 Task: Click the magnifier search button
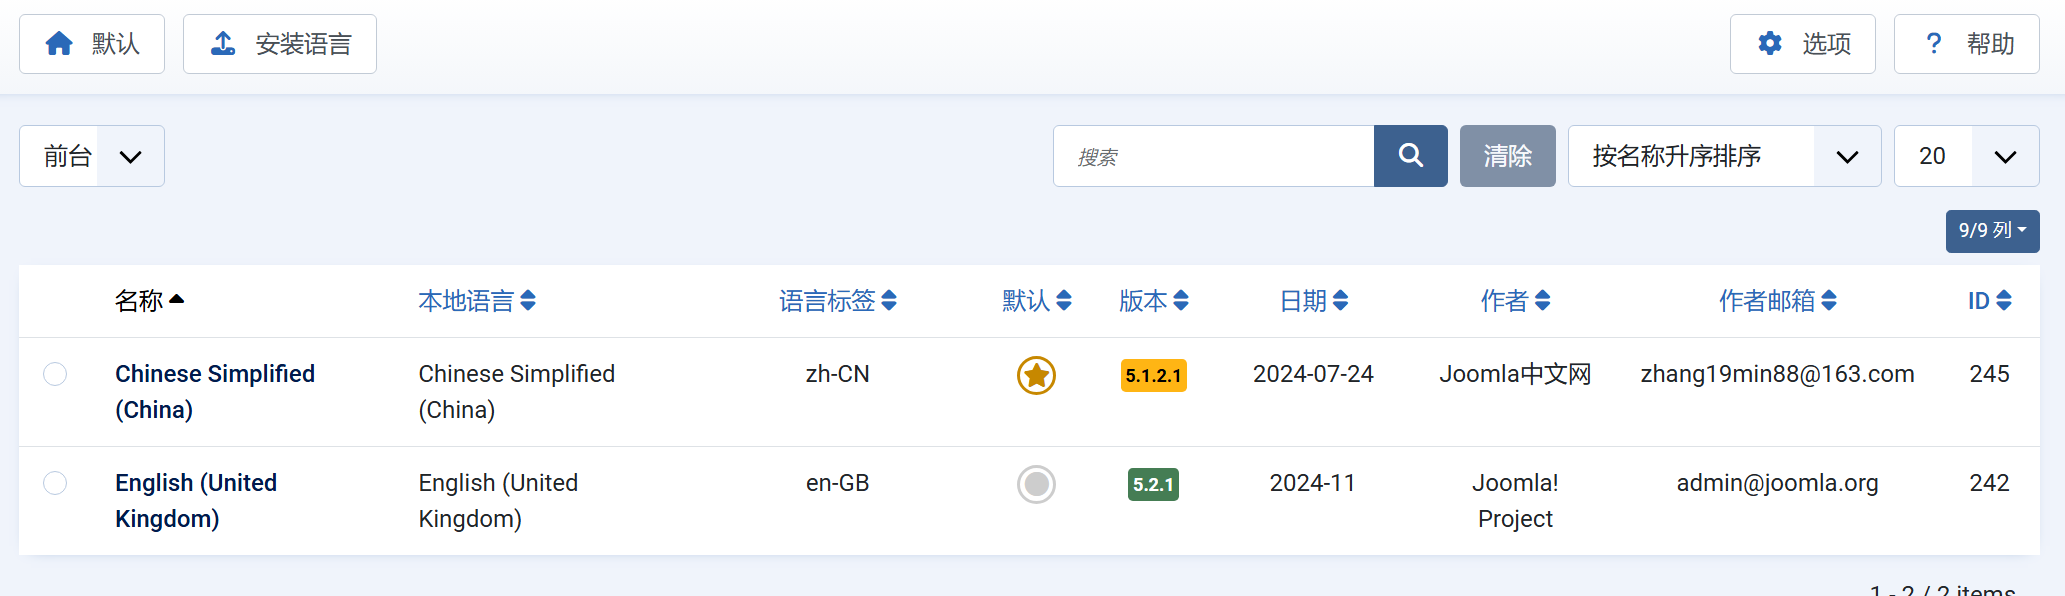point(1410,156)
